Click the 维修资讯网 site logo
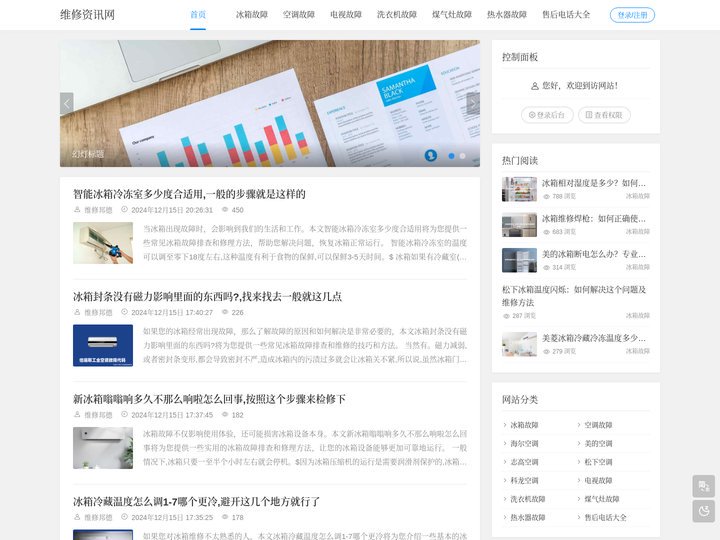Screen dimensions: 720x540 click(87, 15)
